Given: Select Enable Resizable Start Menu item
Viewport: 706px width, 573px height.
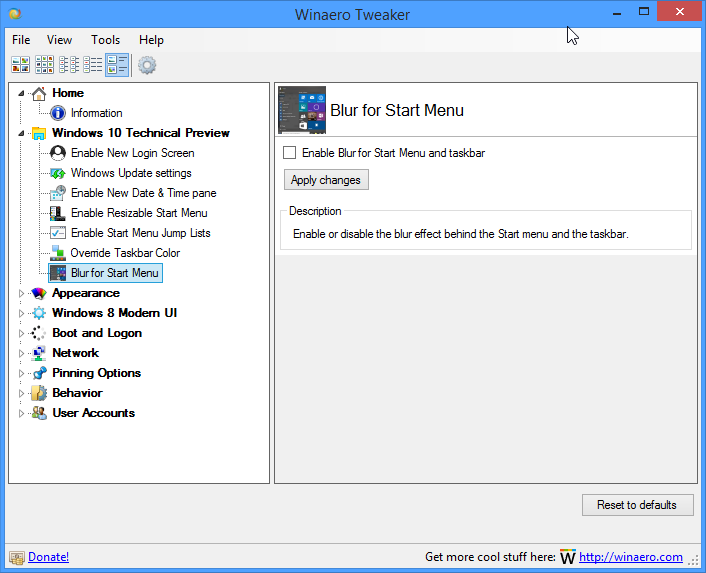Looking at the screenshot, I should [x=139, y=213].
